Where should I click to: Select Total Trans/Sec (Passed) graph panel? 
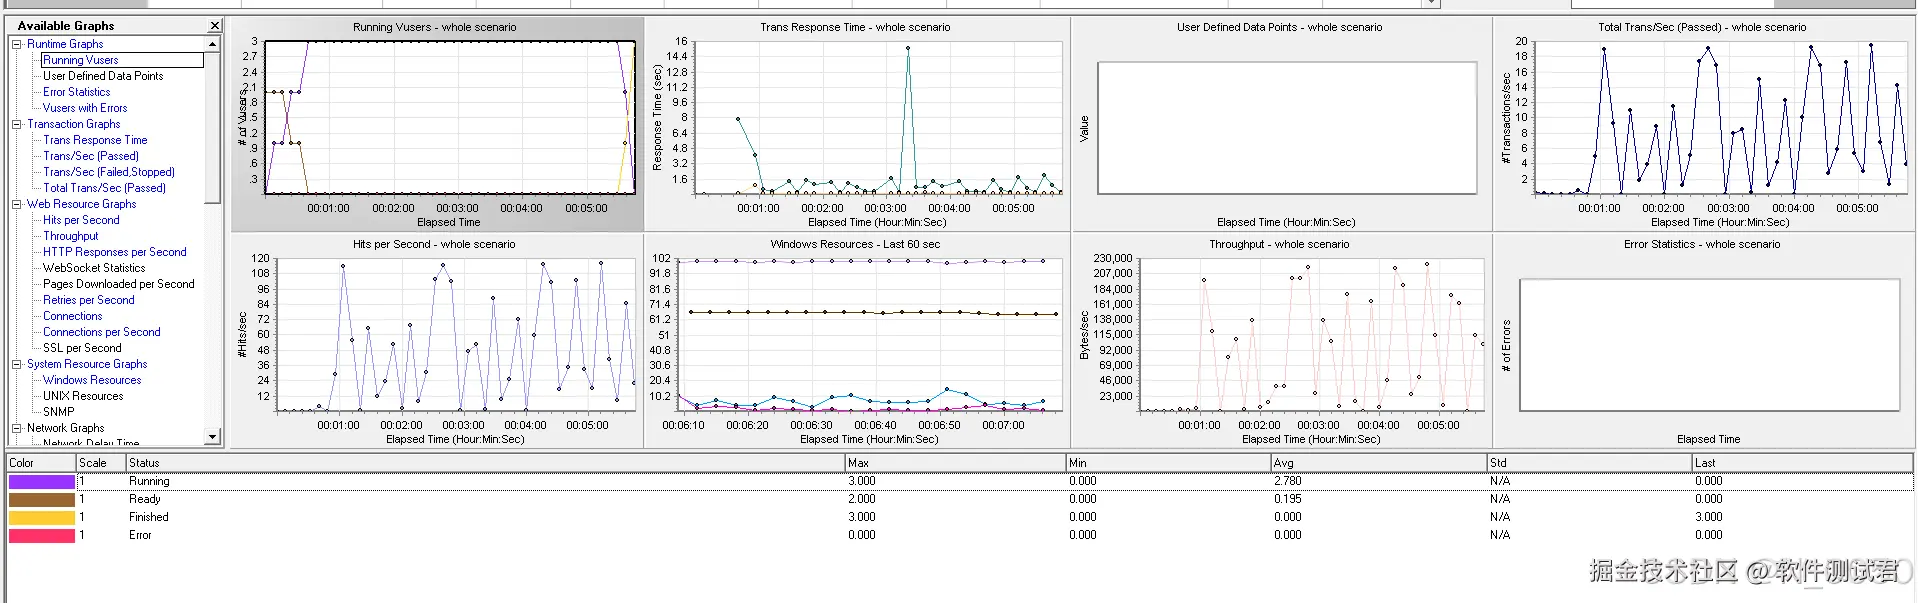pos(1703,124)
